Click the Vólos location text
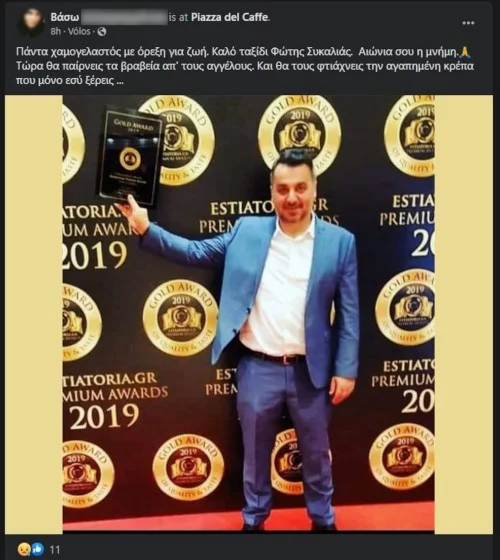 click(79, 31)
